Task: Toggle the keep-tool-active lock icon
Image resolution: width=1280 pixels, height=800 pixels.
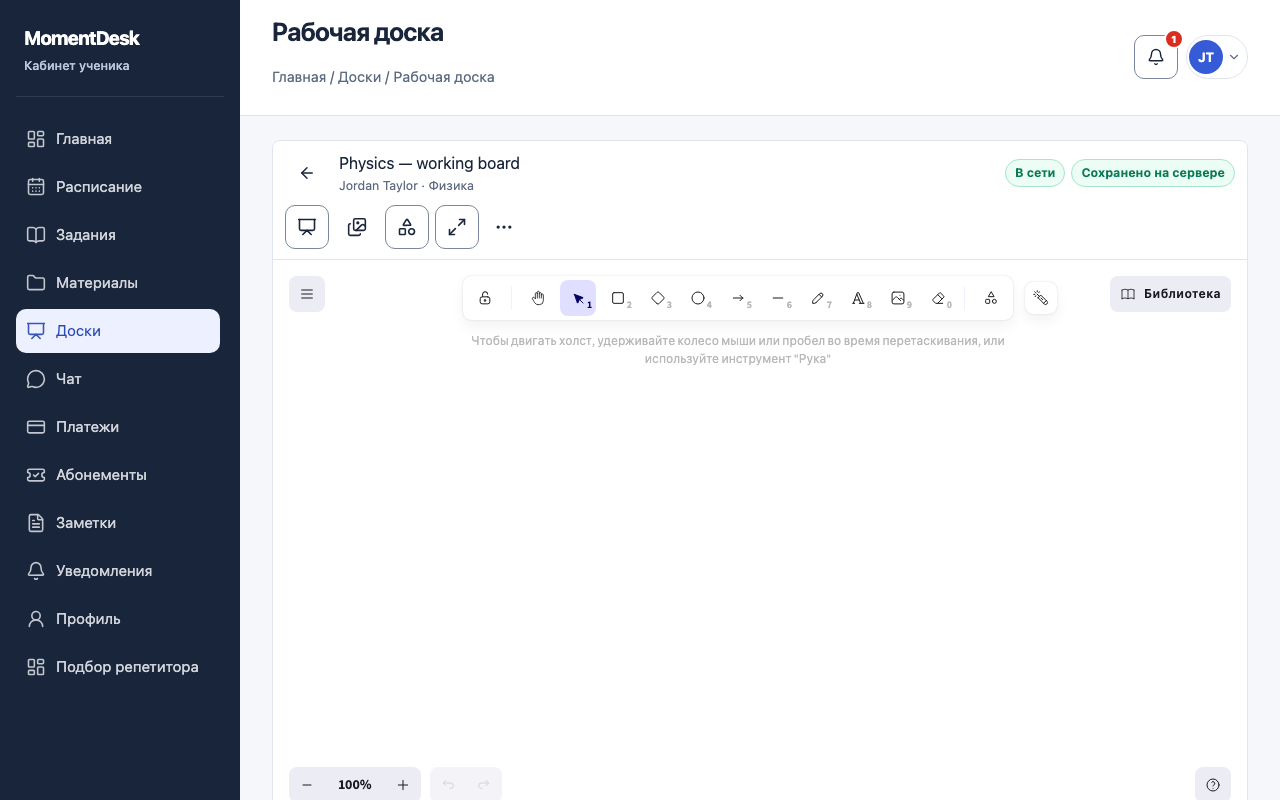Action: click(x=485, y=298)
